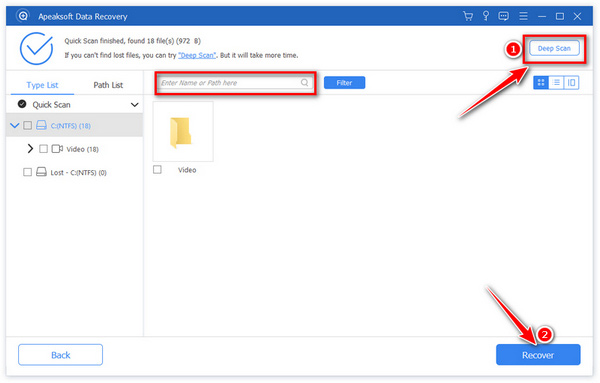
Task: Maximize the Data Recovery window
Action: click(x=560, y=16)
